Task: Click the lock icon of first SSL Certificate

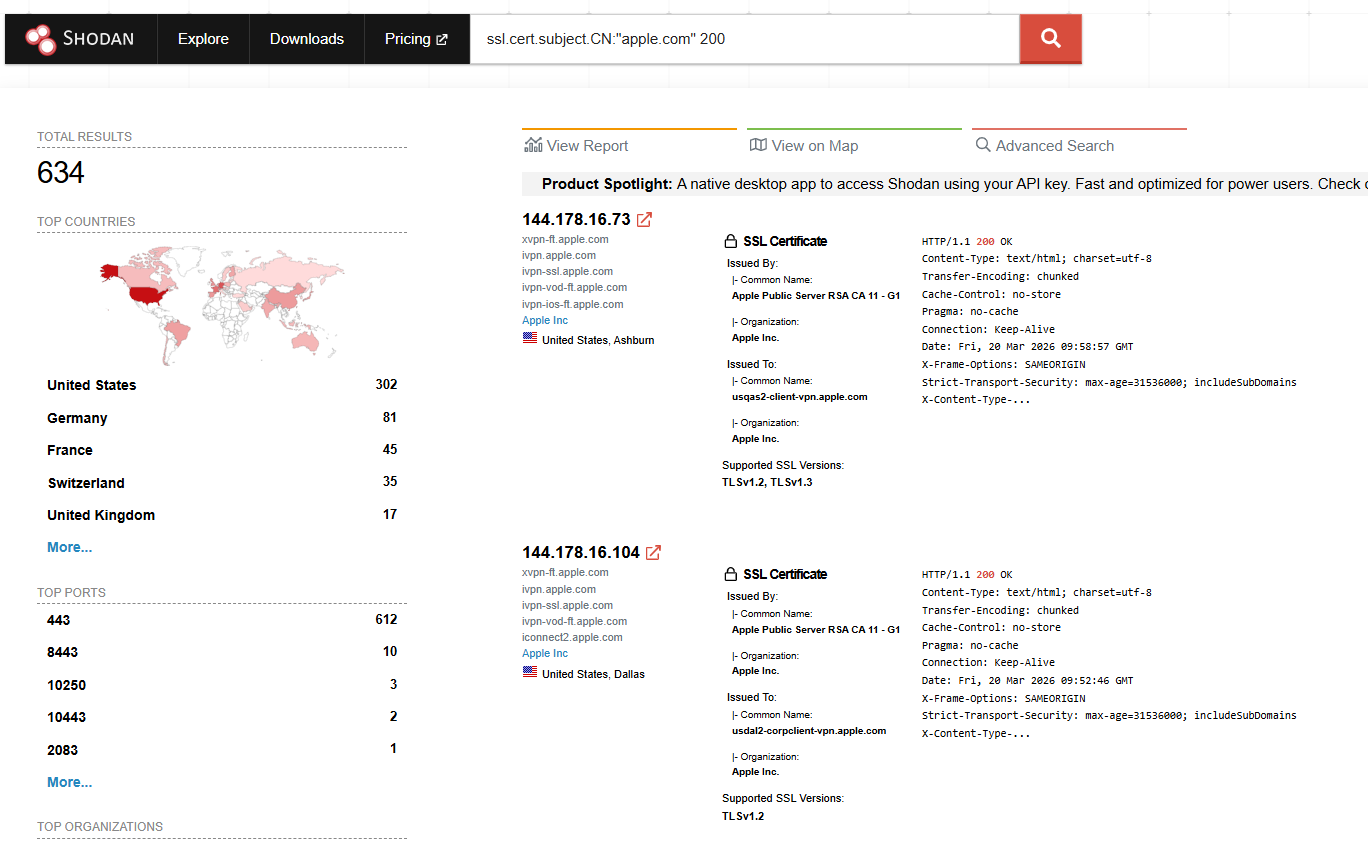Action: 730,241
